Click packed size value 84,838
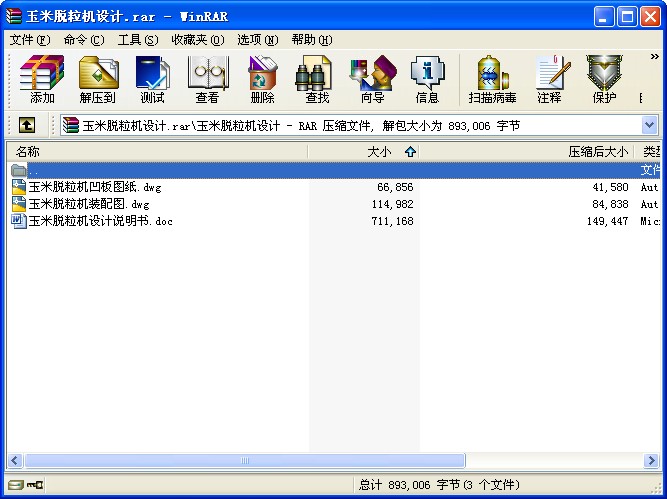 (610, 204)
